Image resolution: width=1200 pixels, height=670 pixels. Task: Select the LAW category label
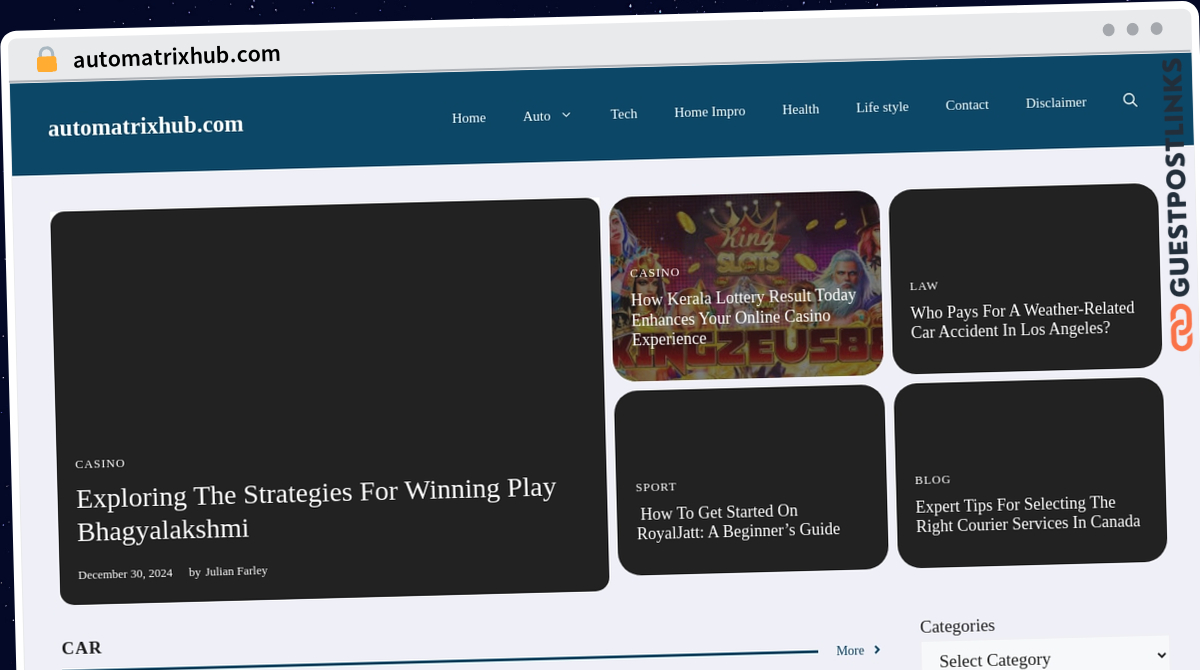(x=924, y=286)
